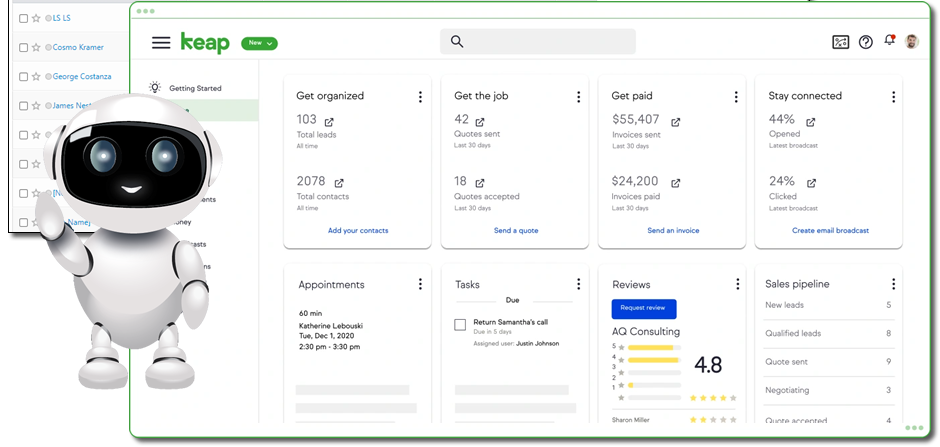Viewport: 940px width, 447px height.
Task: Open the Sales pipeline card options menu
Action: click(893, 285)
